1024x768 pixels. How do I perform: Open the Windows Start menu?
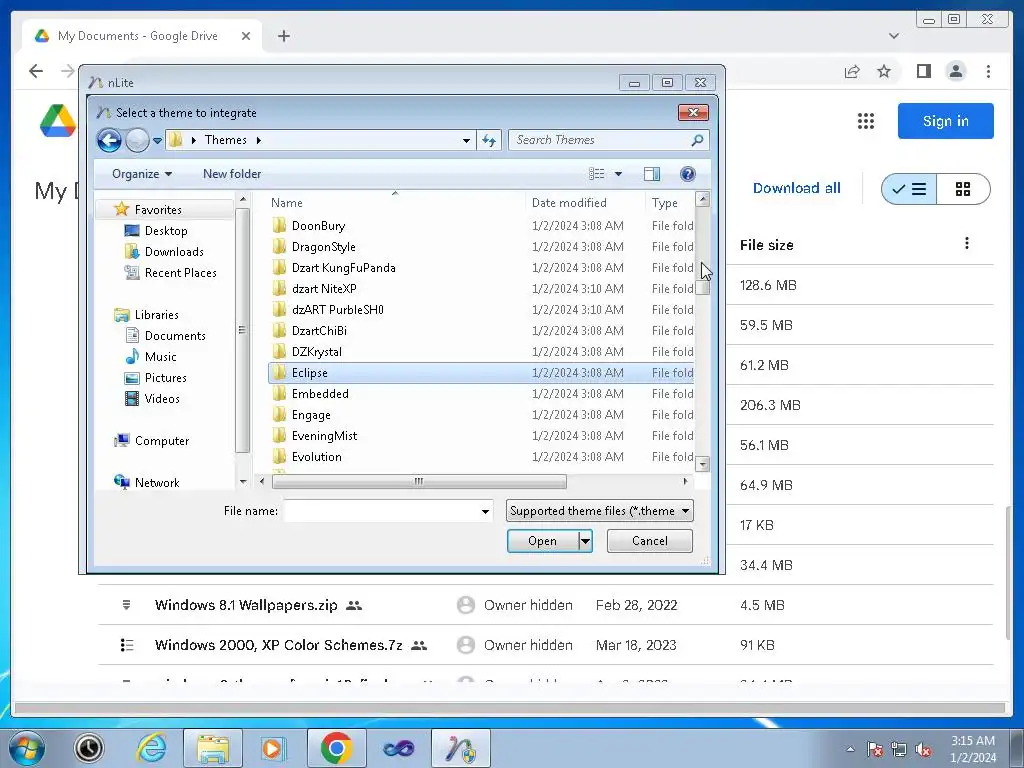click(x=27, y=748)
